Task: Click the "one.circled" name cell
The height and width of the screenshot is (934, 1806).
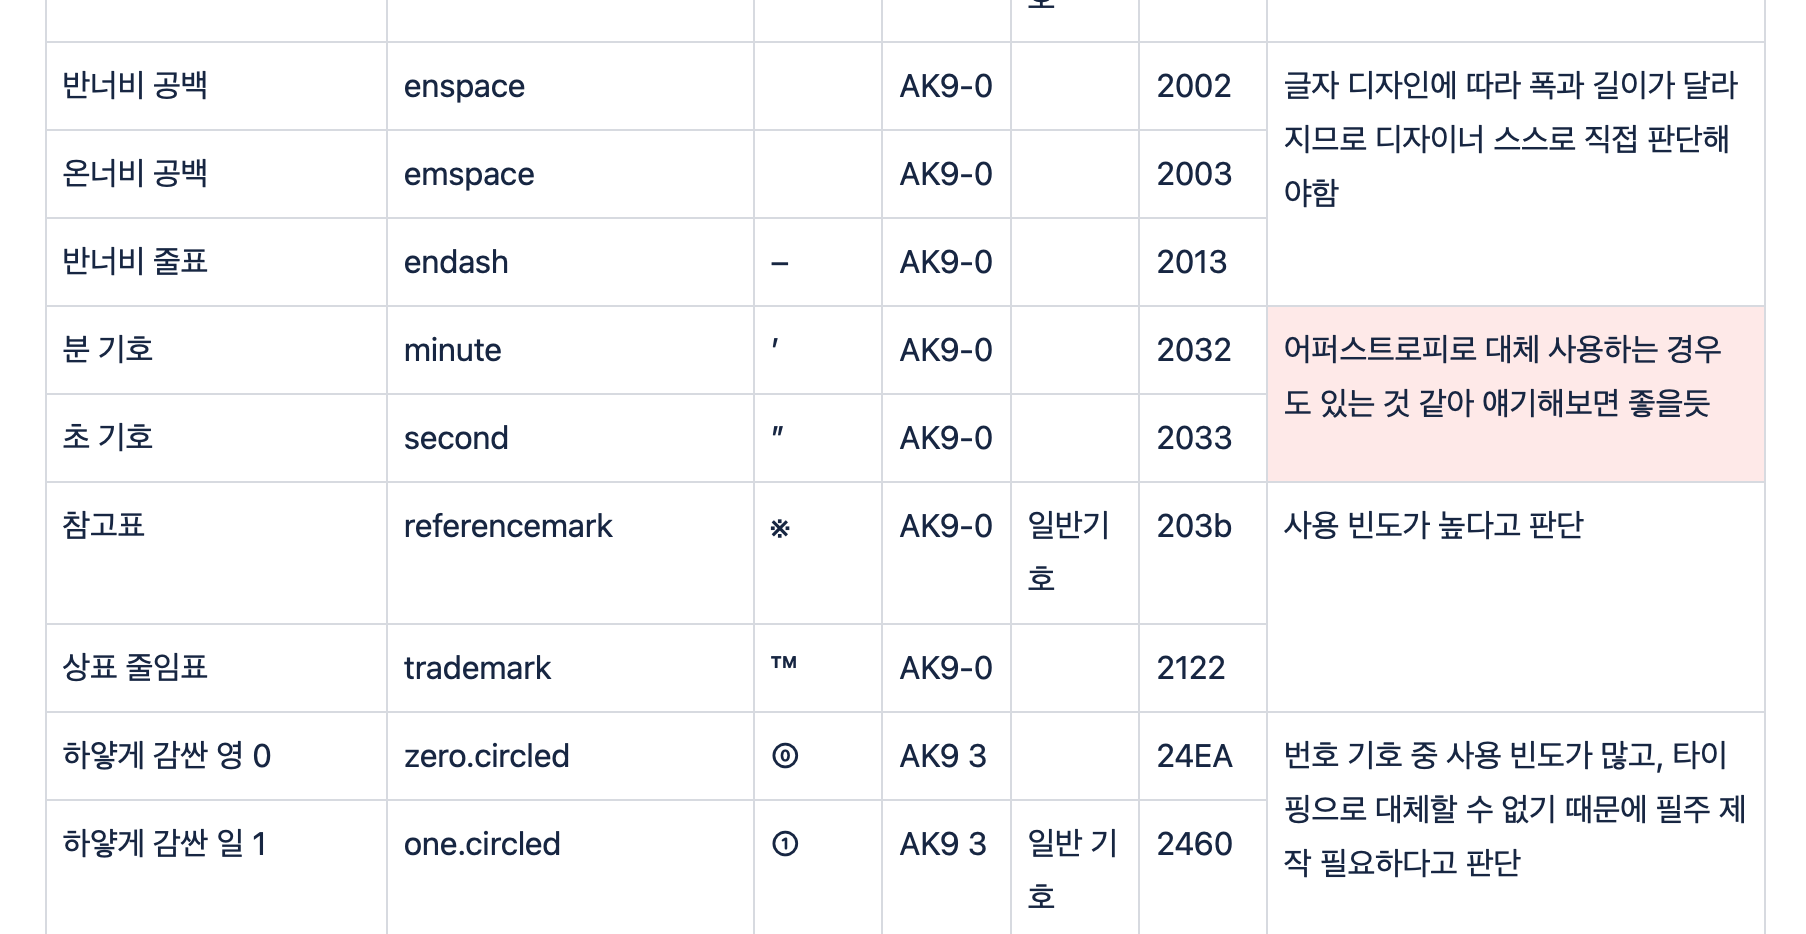Action: tap(482, 844)
